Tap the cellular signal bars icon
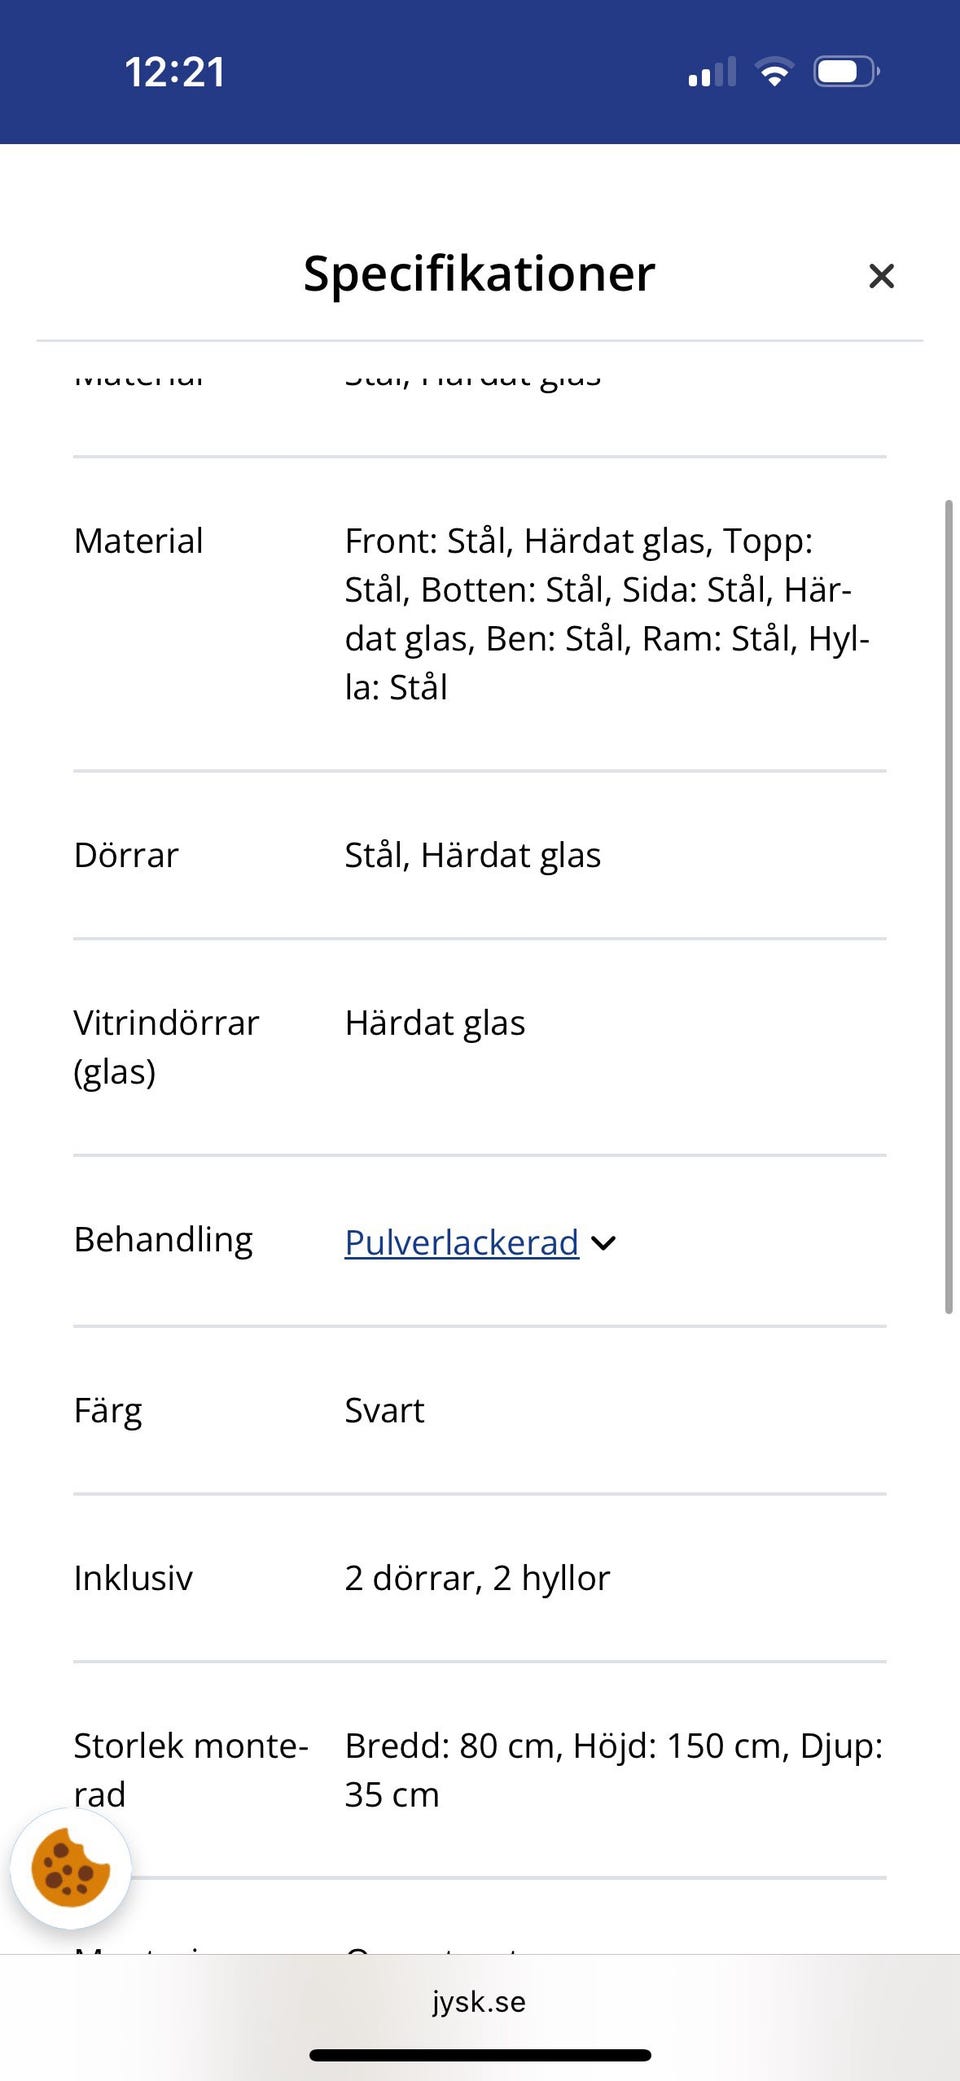 click(712, 72)
